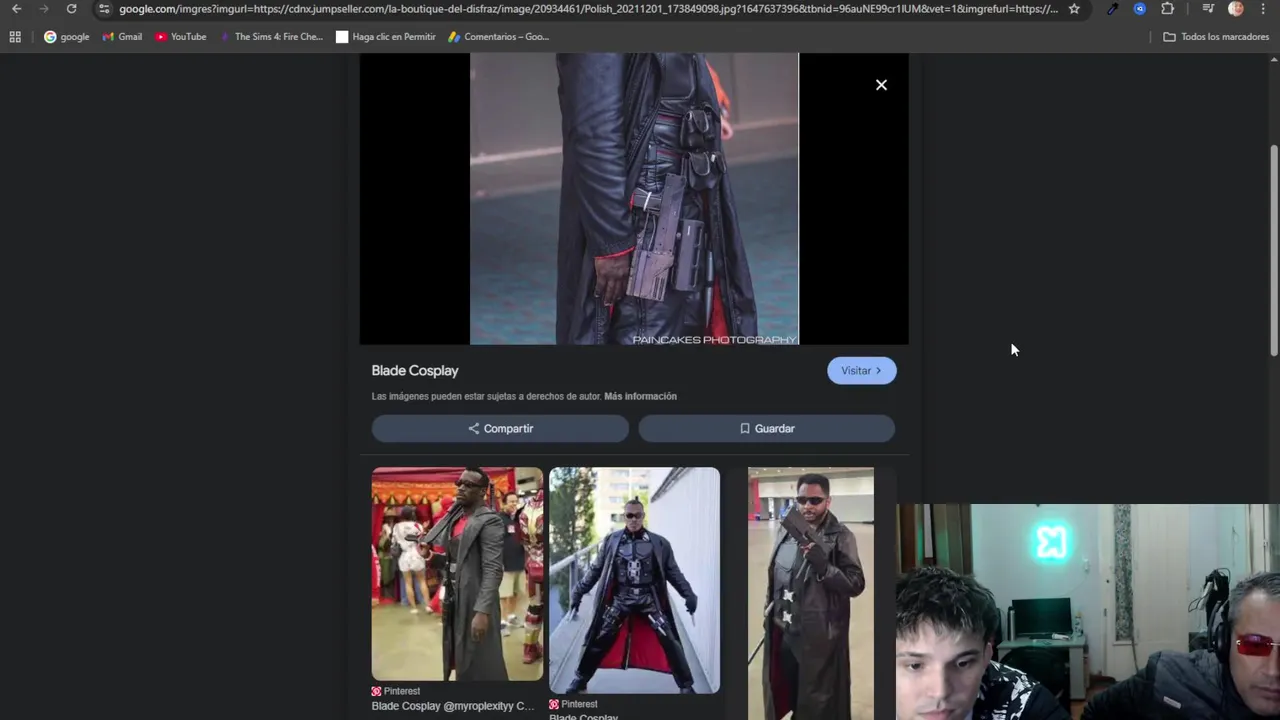Open the Haga clic en Permitir bookmark
Image resolution: width=1280 pixels, height=720 pixels.
tap(386, 37)
